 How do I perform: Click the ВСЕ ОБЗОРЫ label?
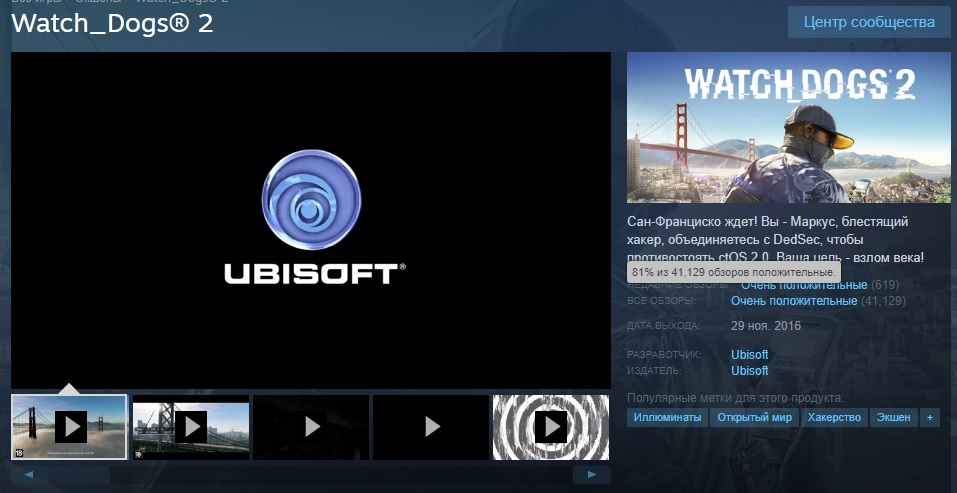click(661, 301)
